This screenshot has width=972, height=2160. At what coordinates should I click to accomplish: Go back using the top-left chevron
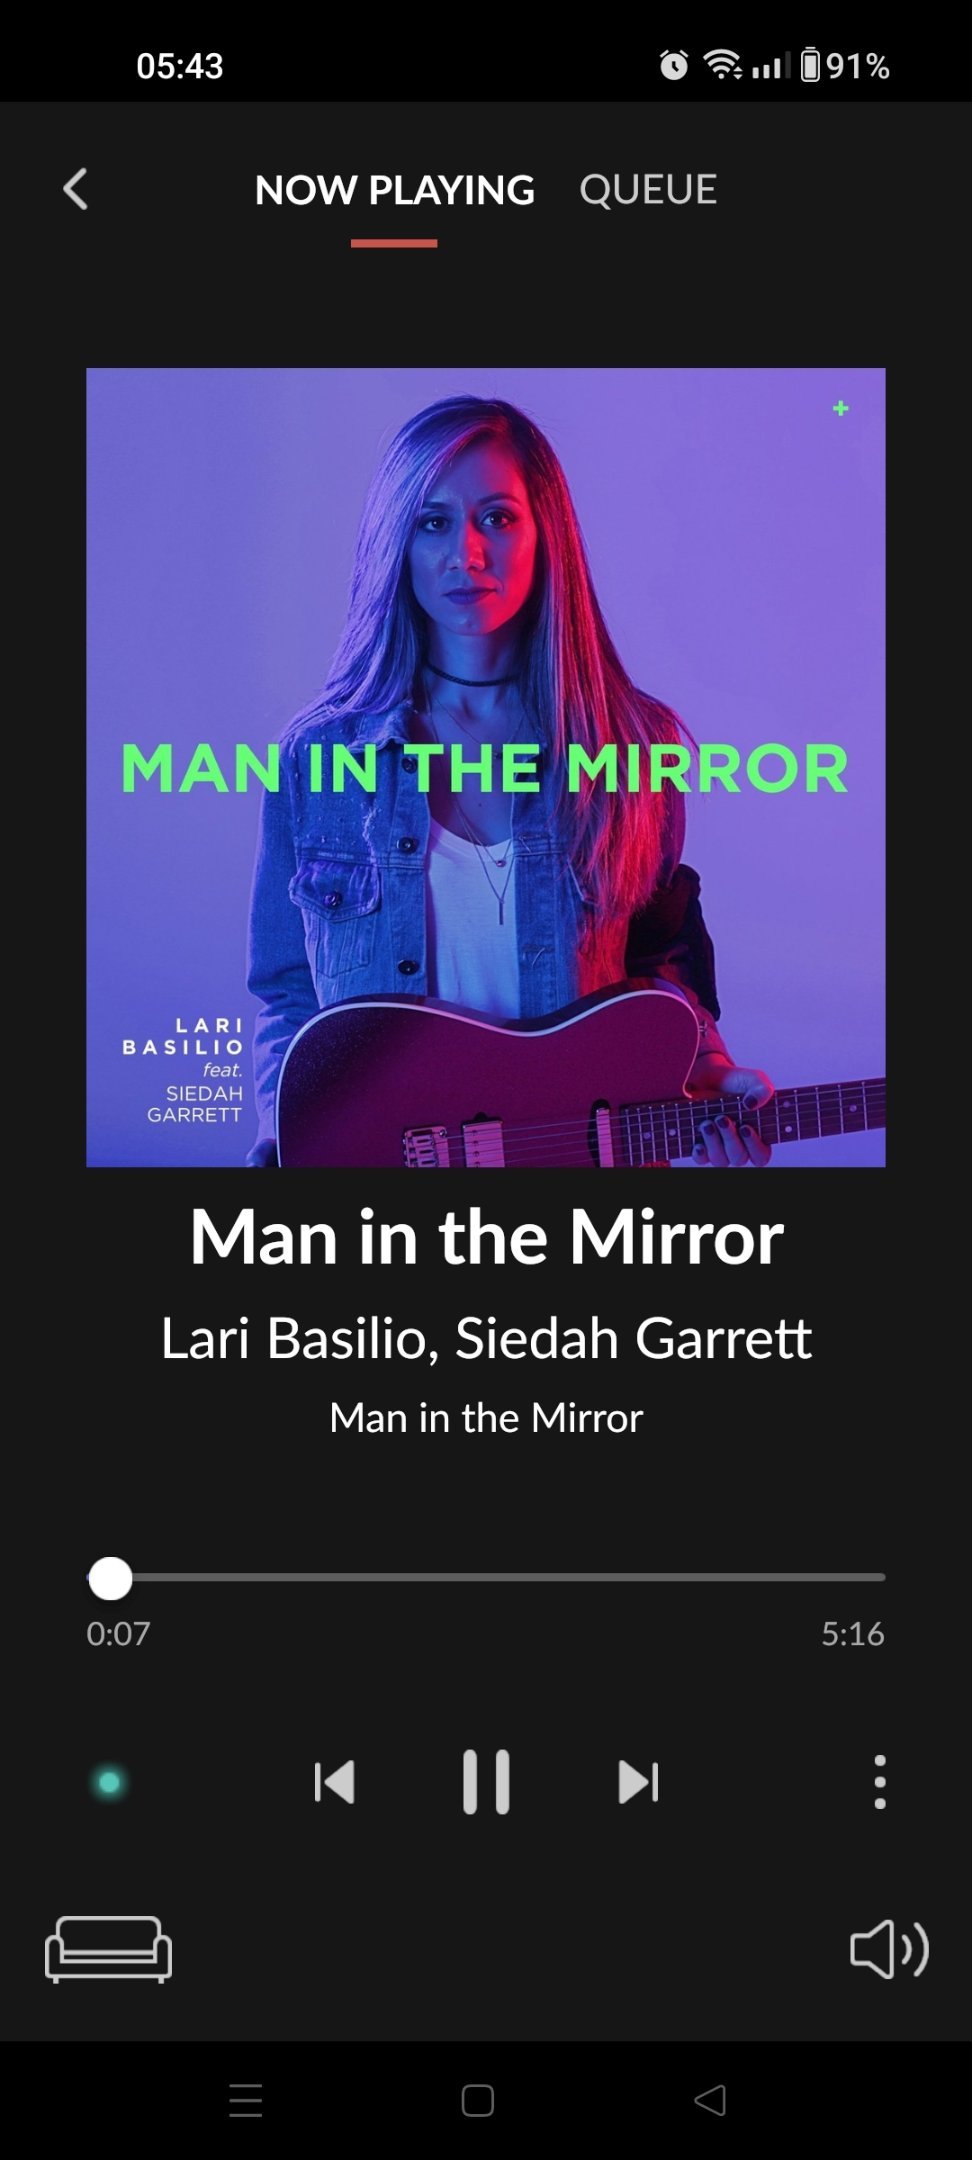(x=75, y=189)
